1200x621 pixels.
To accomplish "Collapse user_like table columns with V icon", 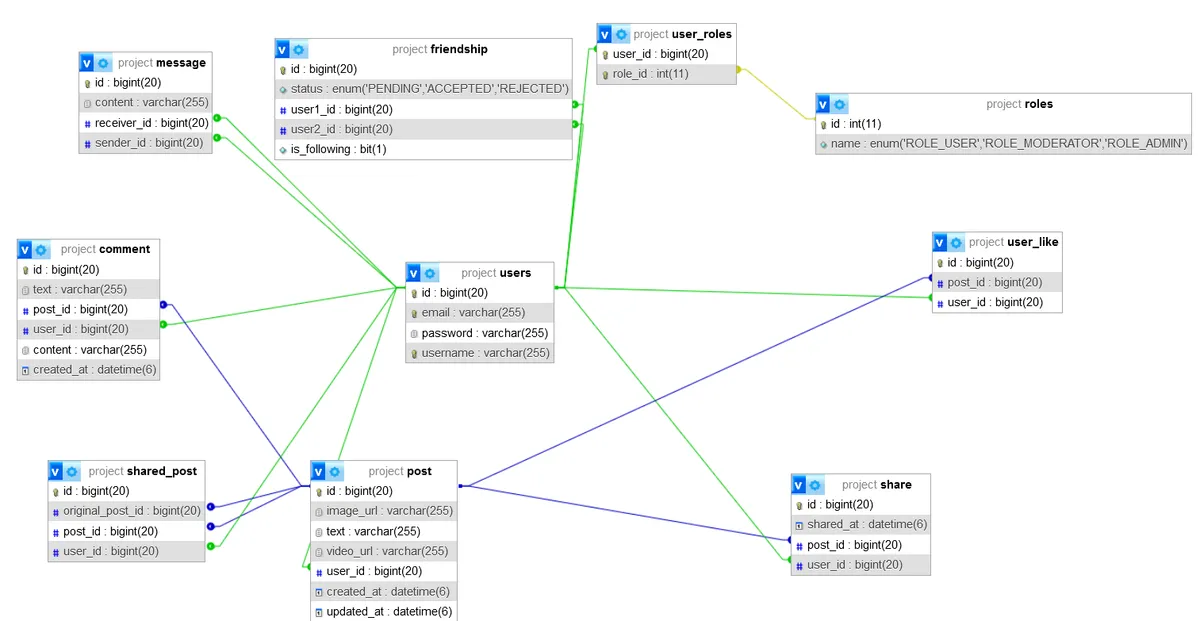I will point(942,242).
